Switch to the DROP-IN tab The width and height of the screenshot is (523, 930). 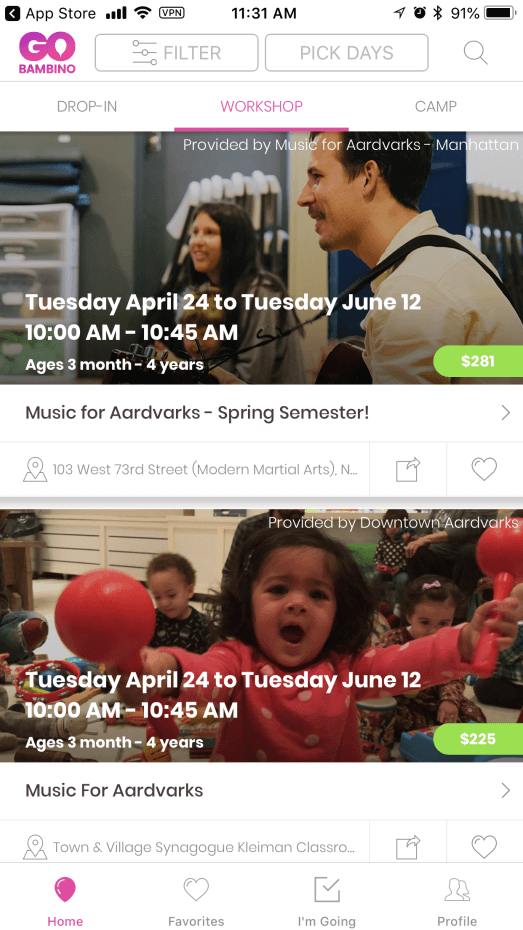click(x=87, y=107)
